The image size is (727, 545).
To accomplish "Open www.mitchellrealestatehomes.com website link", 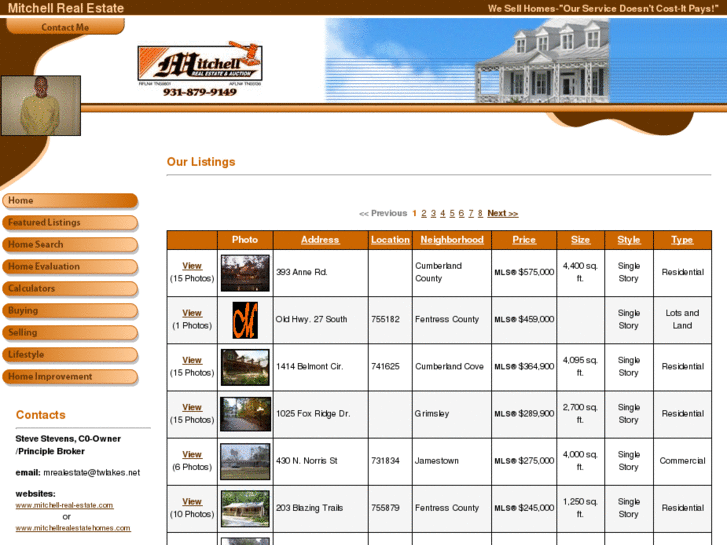I will (x=73, y=528).
